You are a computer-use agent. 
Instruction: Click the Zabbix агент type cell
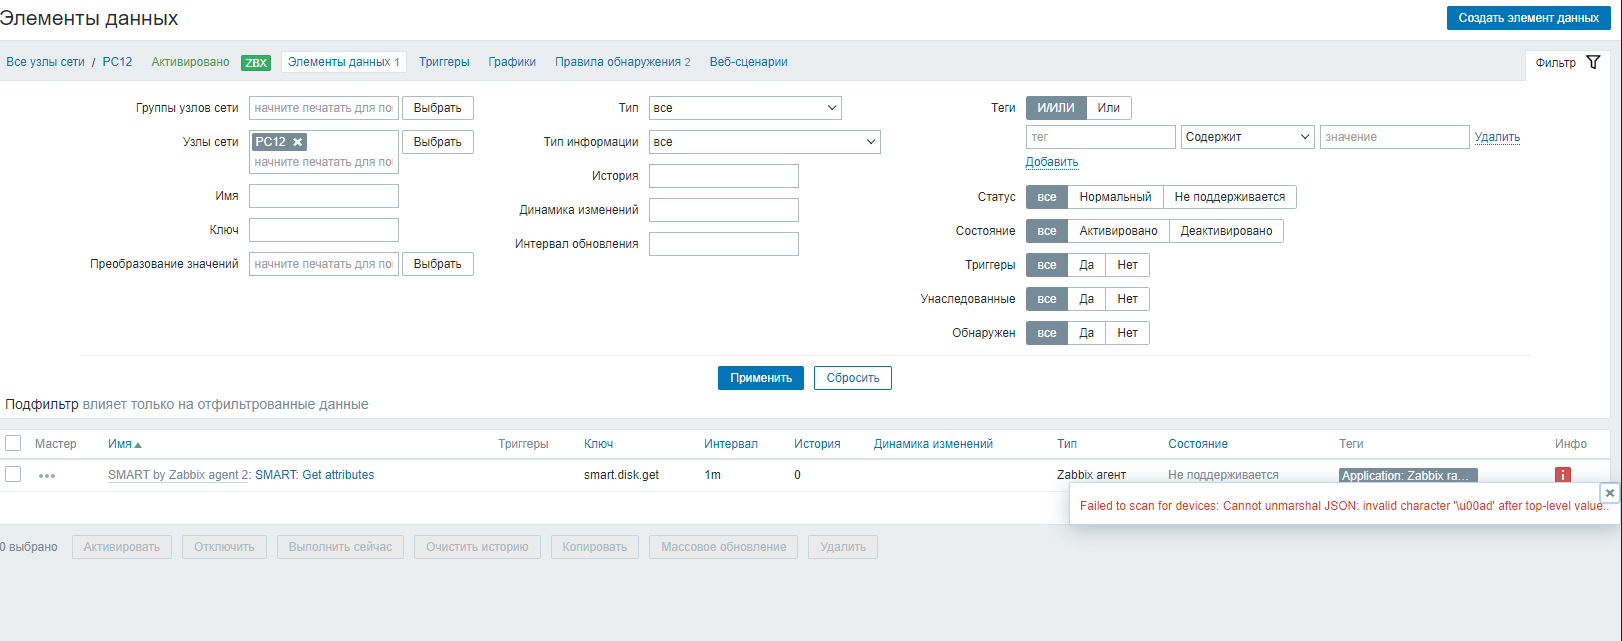[1091, 475]
